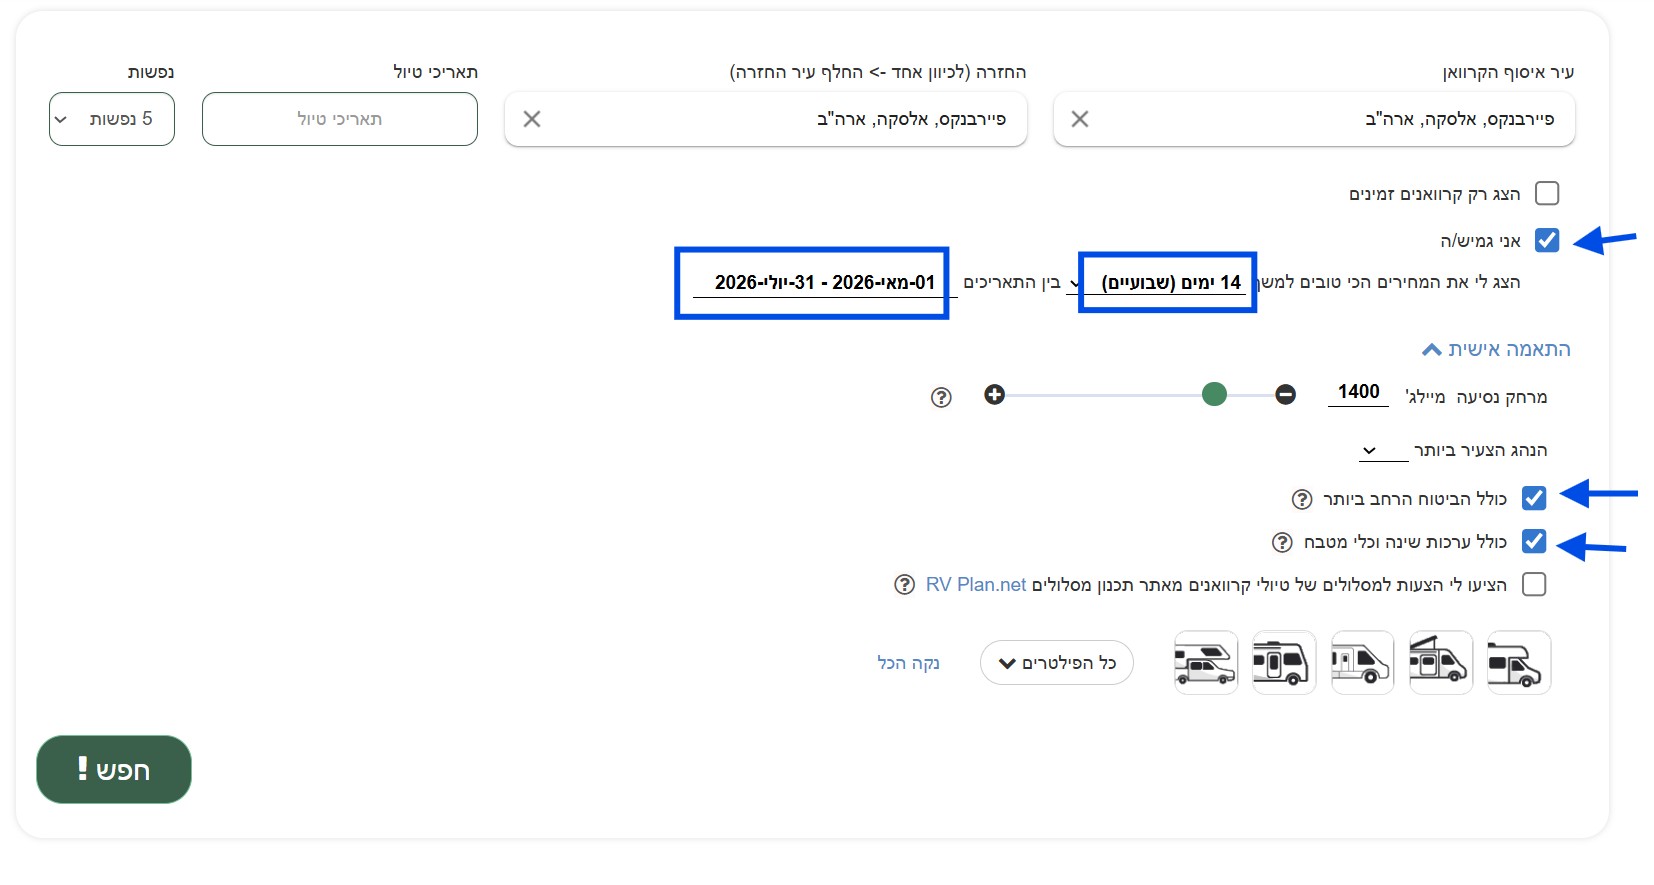
Task: Clear the pickup city field with X
Action: coord(1080,119)
